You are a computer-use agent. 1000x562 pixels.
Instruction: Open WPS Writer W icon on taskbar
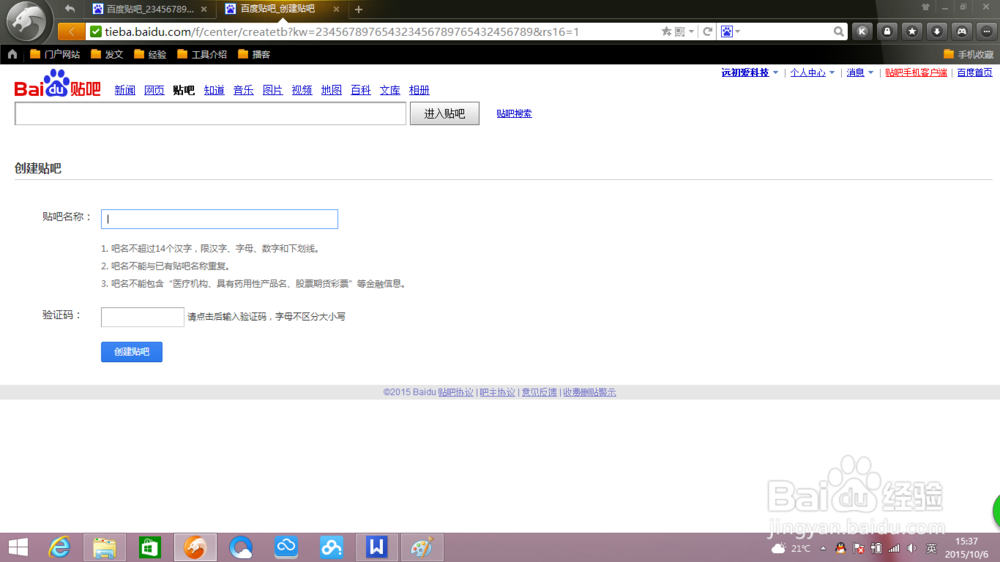pyautogui.click(x=377, y=547)
